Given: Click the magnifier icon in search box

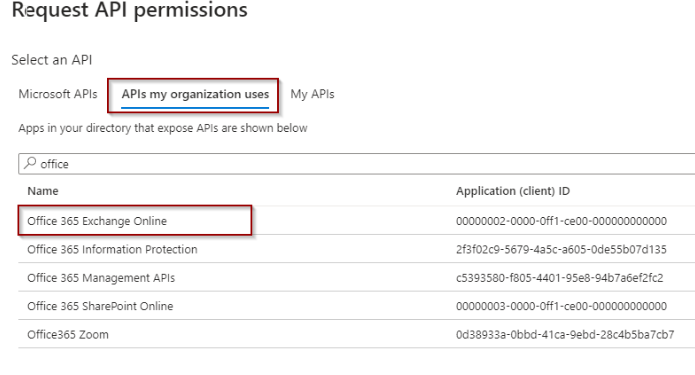Looking at the screenshot, I should click(30, 163).
